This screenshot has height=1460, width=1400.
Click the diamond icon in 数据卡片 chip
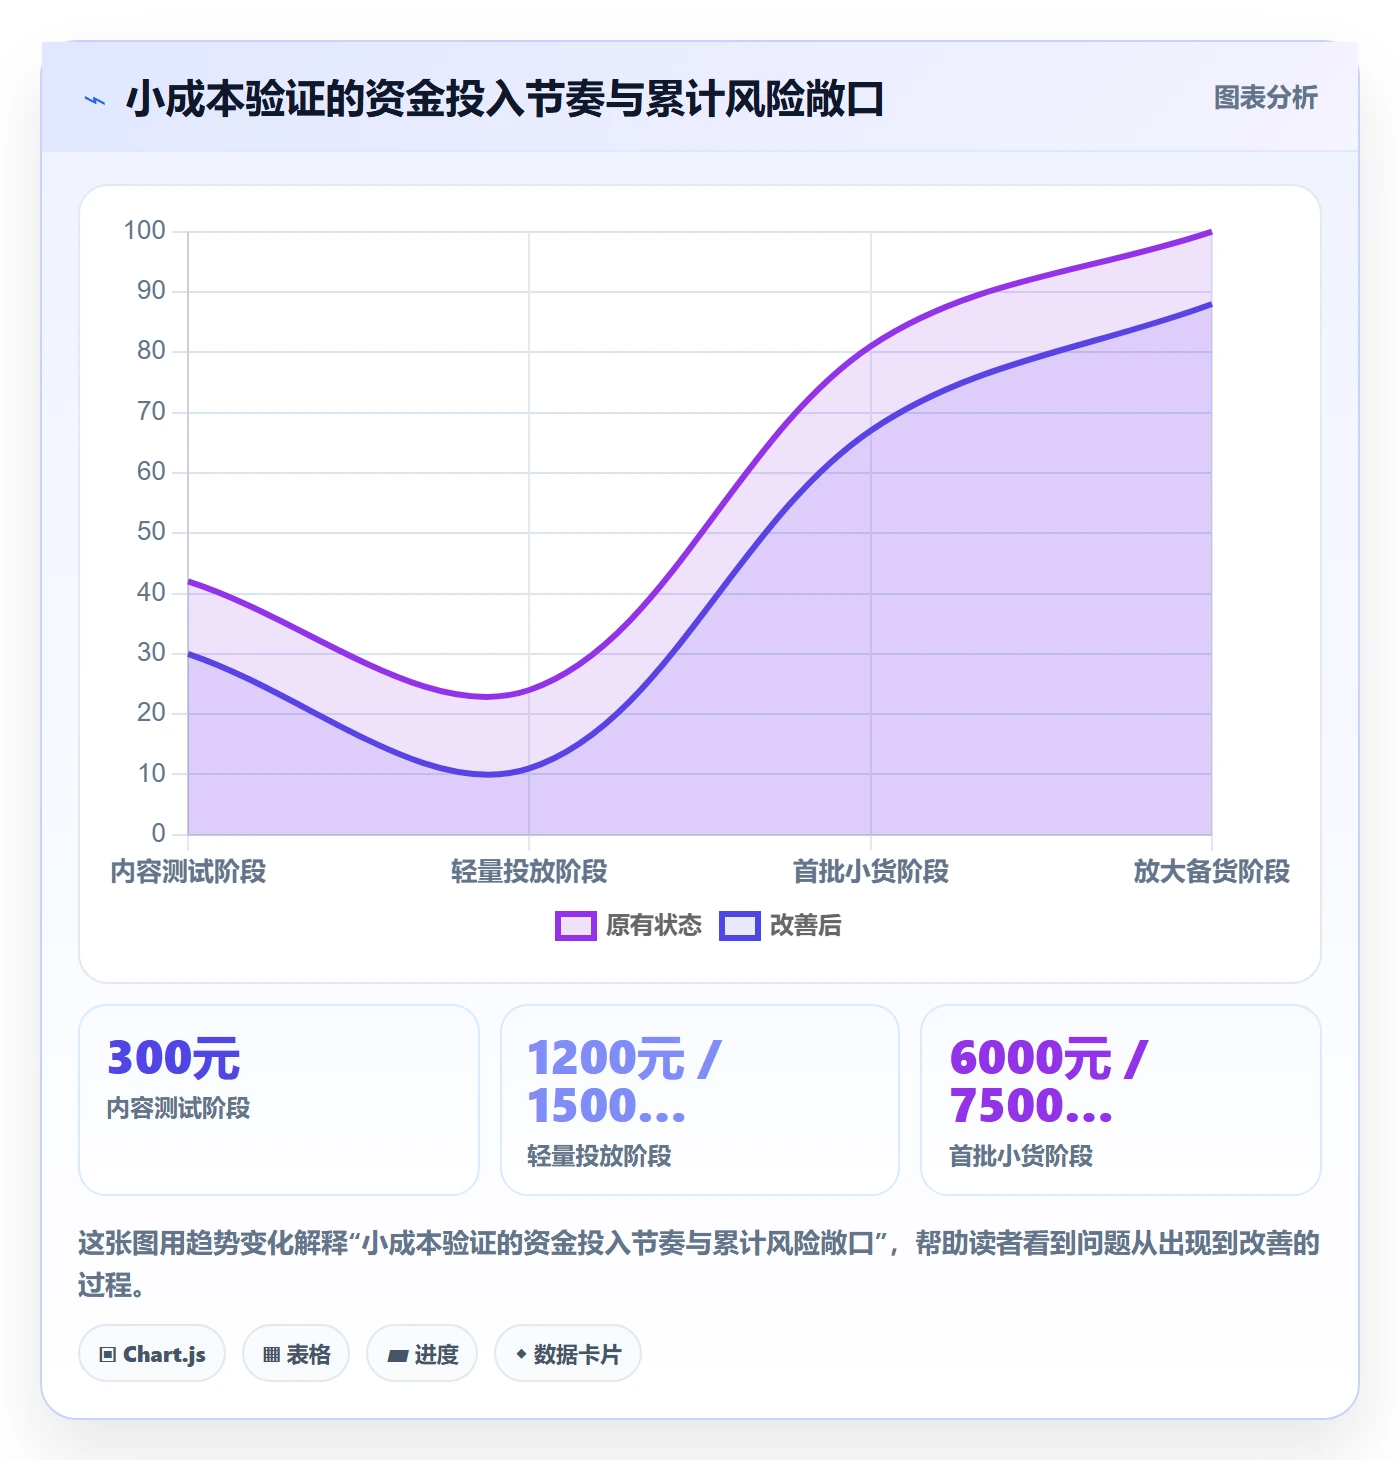pyautogui.click(x=521, y=1354)
